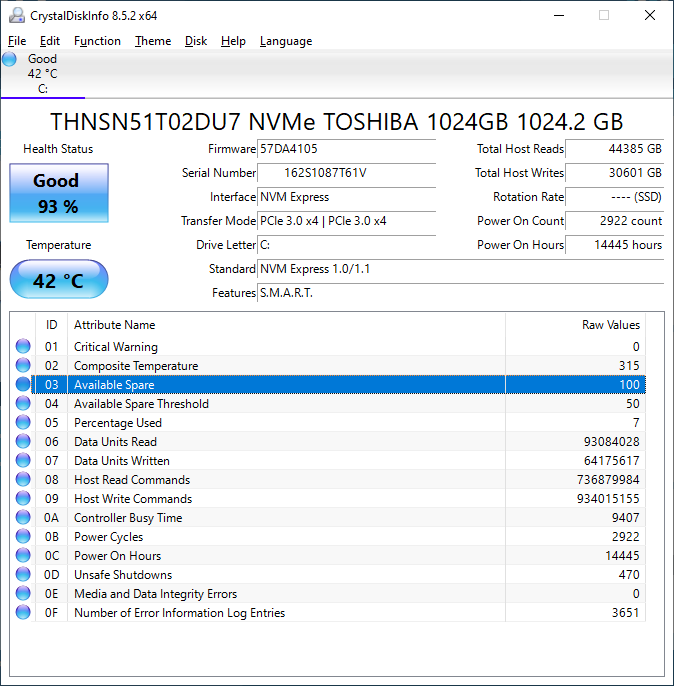Click the Raw Values column header

tap(610, 325)
